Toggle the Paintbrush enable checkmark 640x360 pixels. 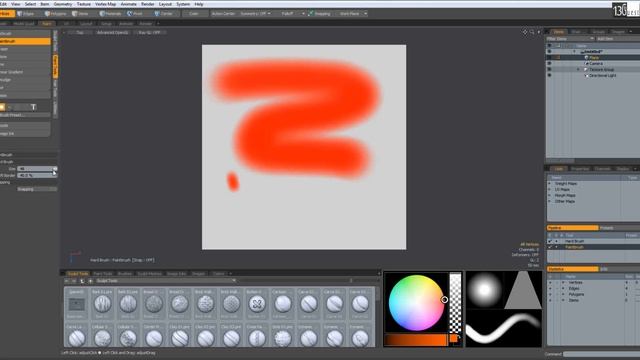pyautogui.click(x=550, y=247)
